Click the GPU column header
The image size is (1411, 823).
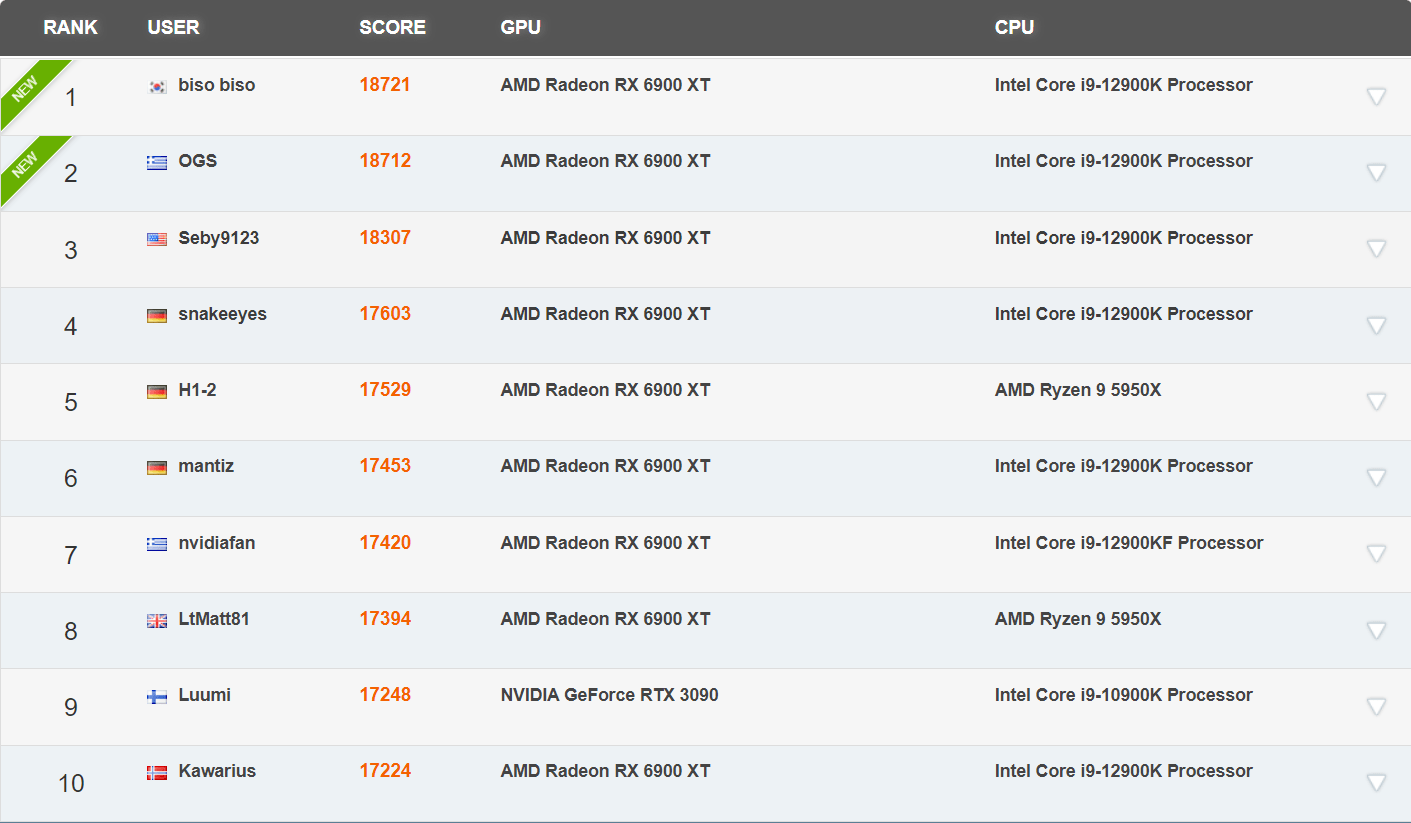click(519, 27)
